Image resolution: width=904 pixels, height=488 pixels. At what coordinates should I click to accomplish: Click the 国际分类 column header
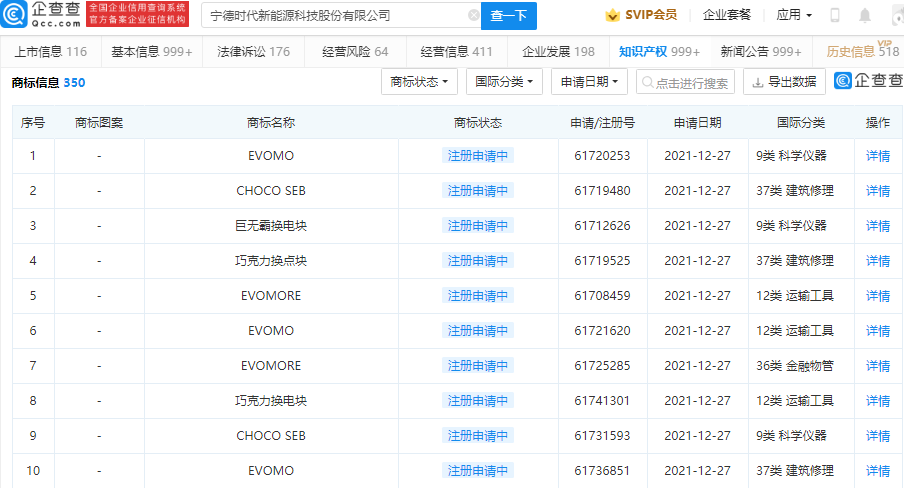click(x=801, y=122)
